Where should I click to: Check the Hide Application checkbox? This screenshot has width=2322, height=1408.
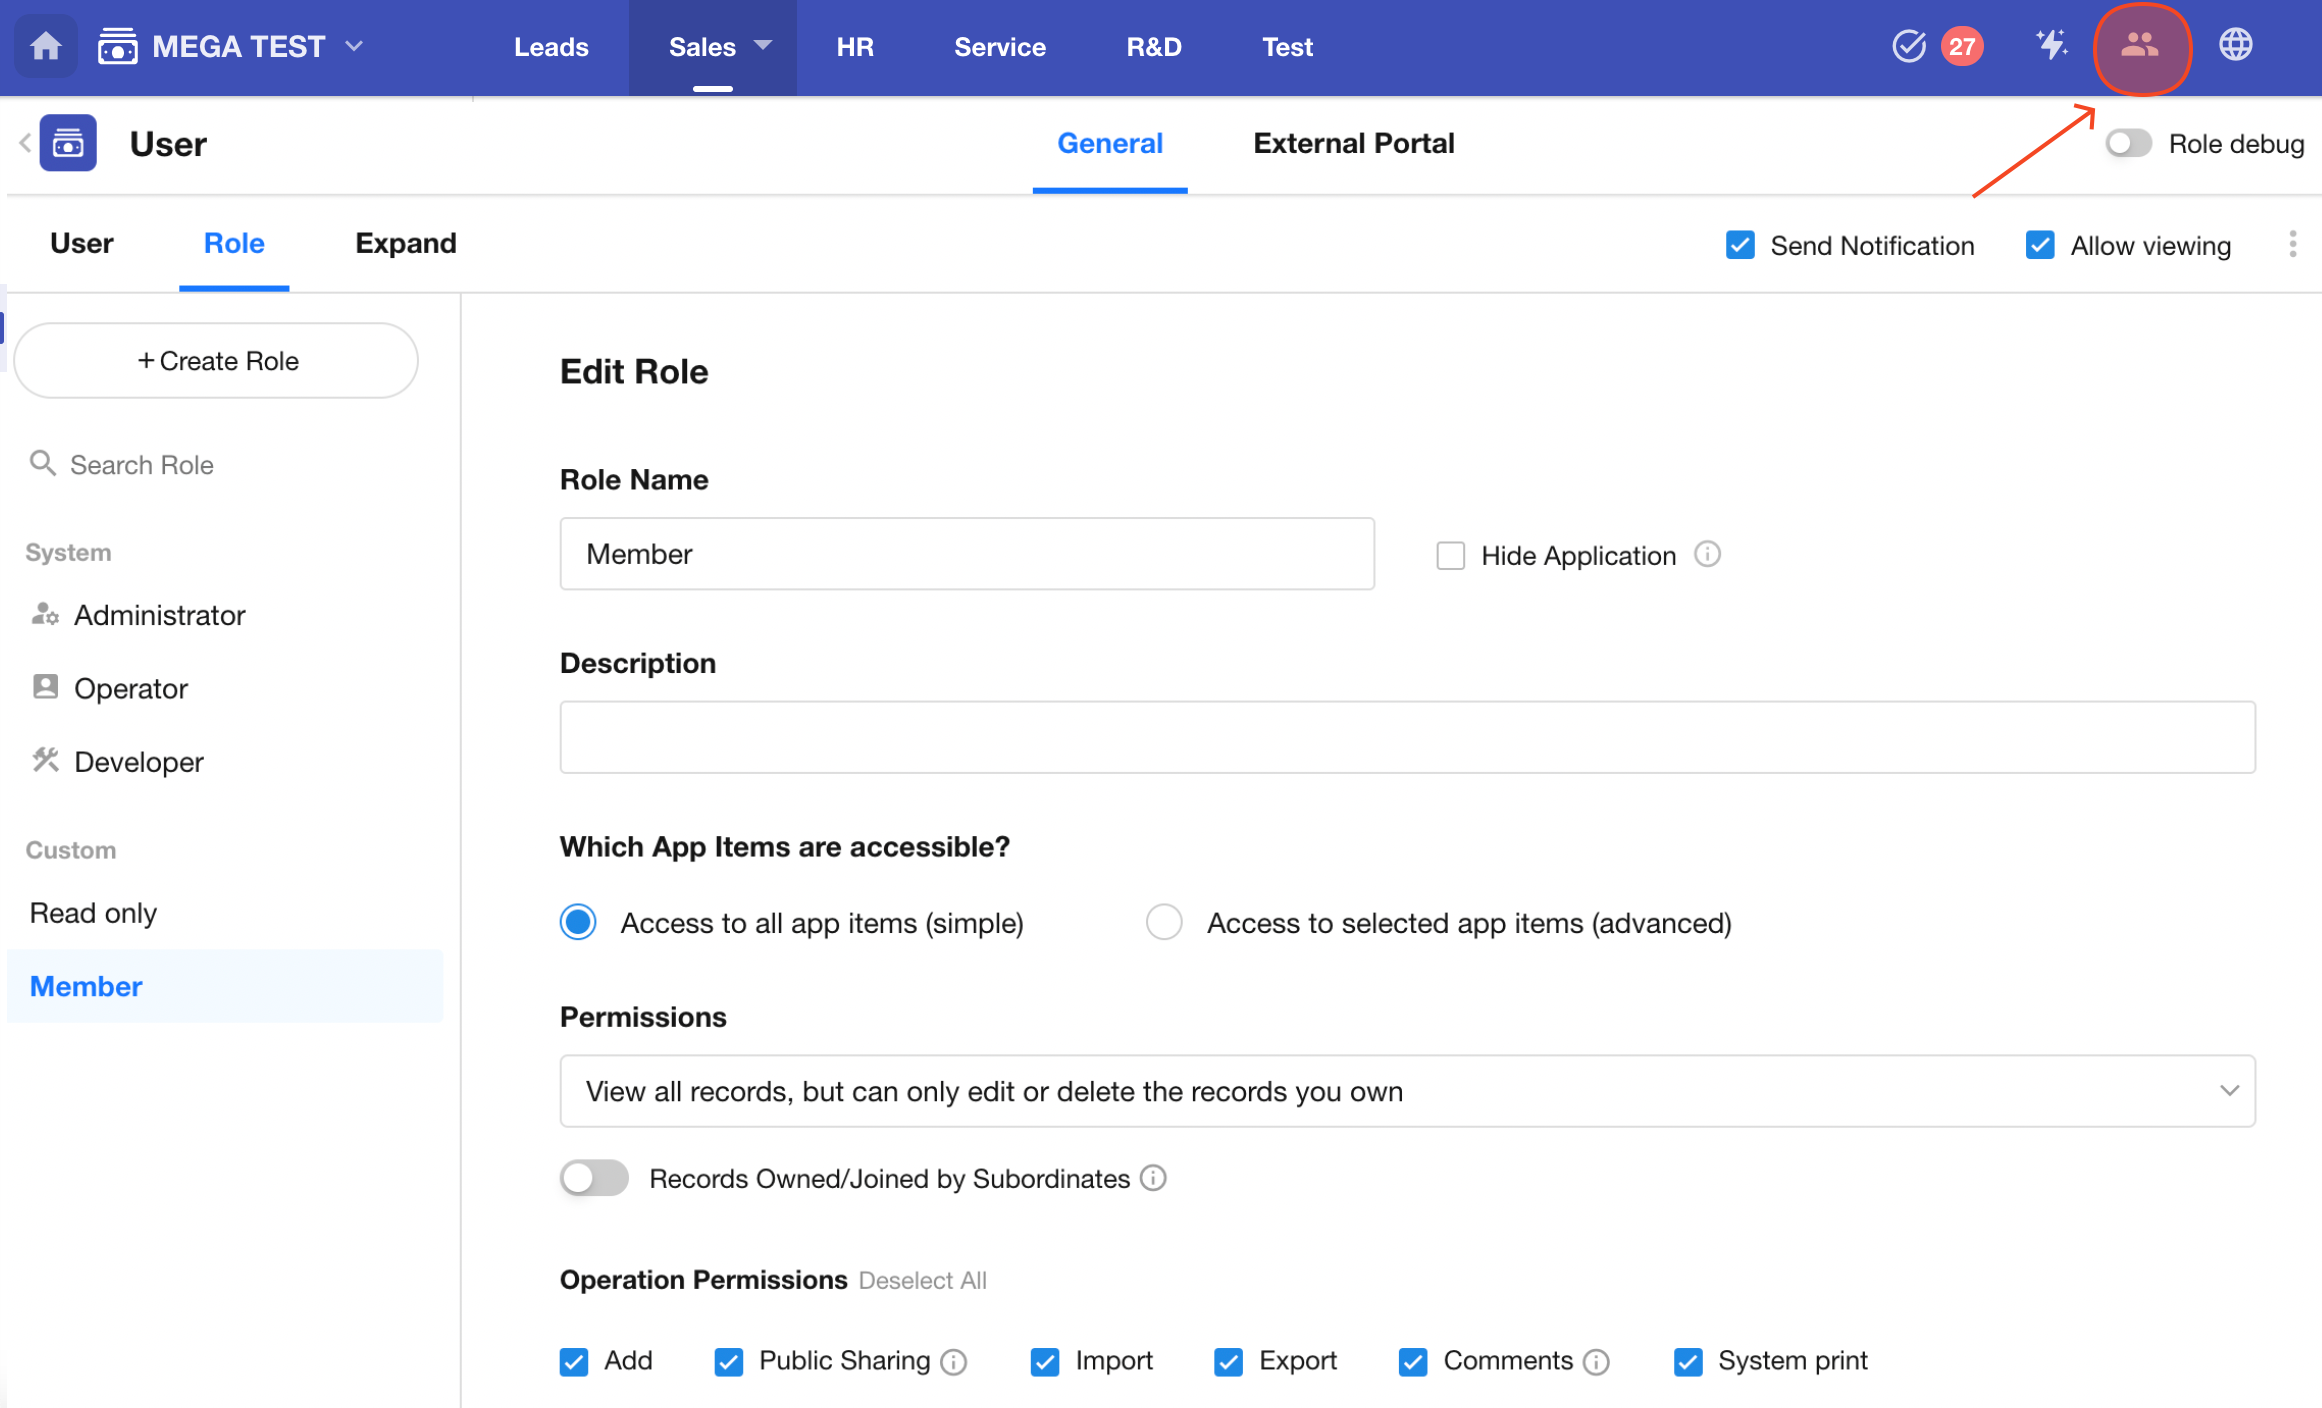click(1450, 555)
